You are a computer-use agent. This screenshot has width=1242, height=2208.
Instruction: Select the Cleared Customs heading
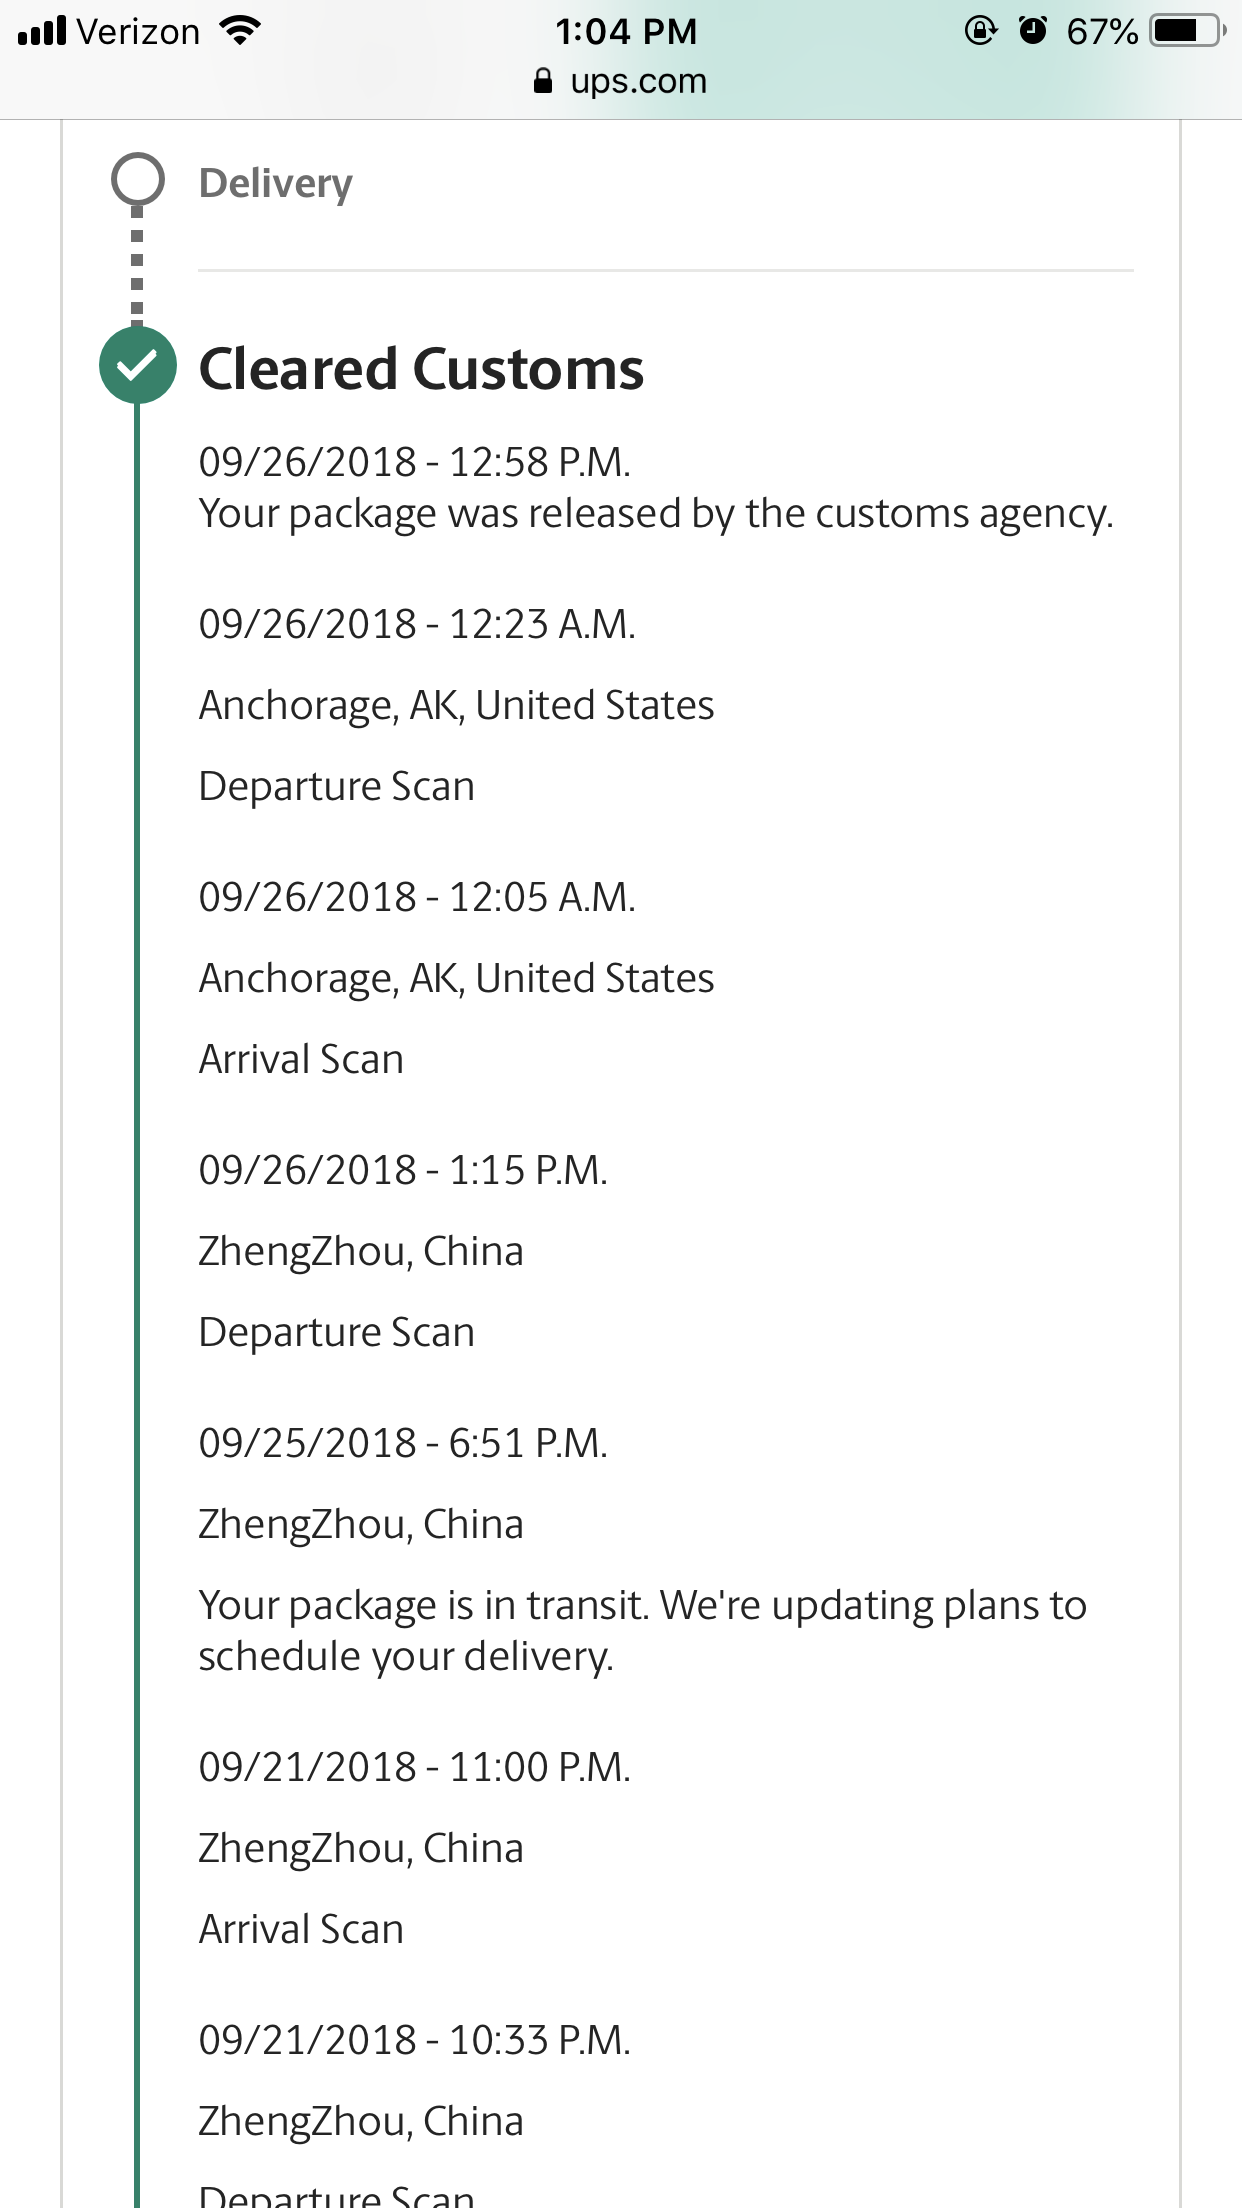pyautogui.click(x=421, y=369)
